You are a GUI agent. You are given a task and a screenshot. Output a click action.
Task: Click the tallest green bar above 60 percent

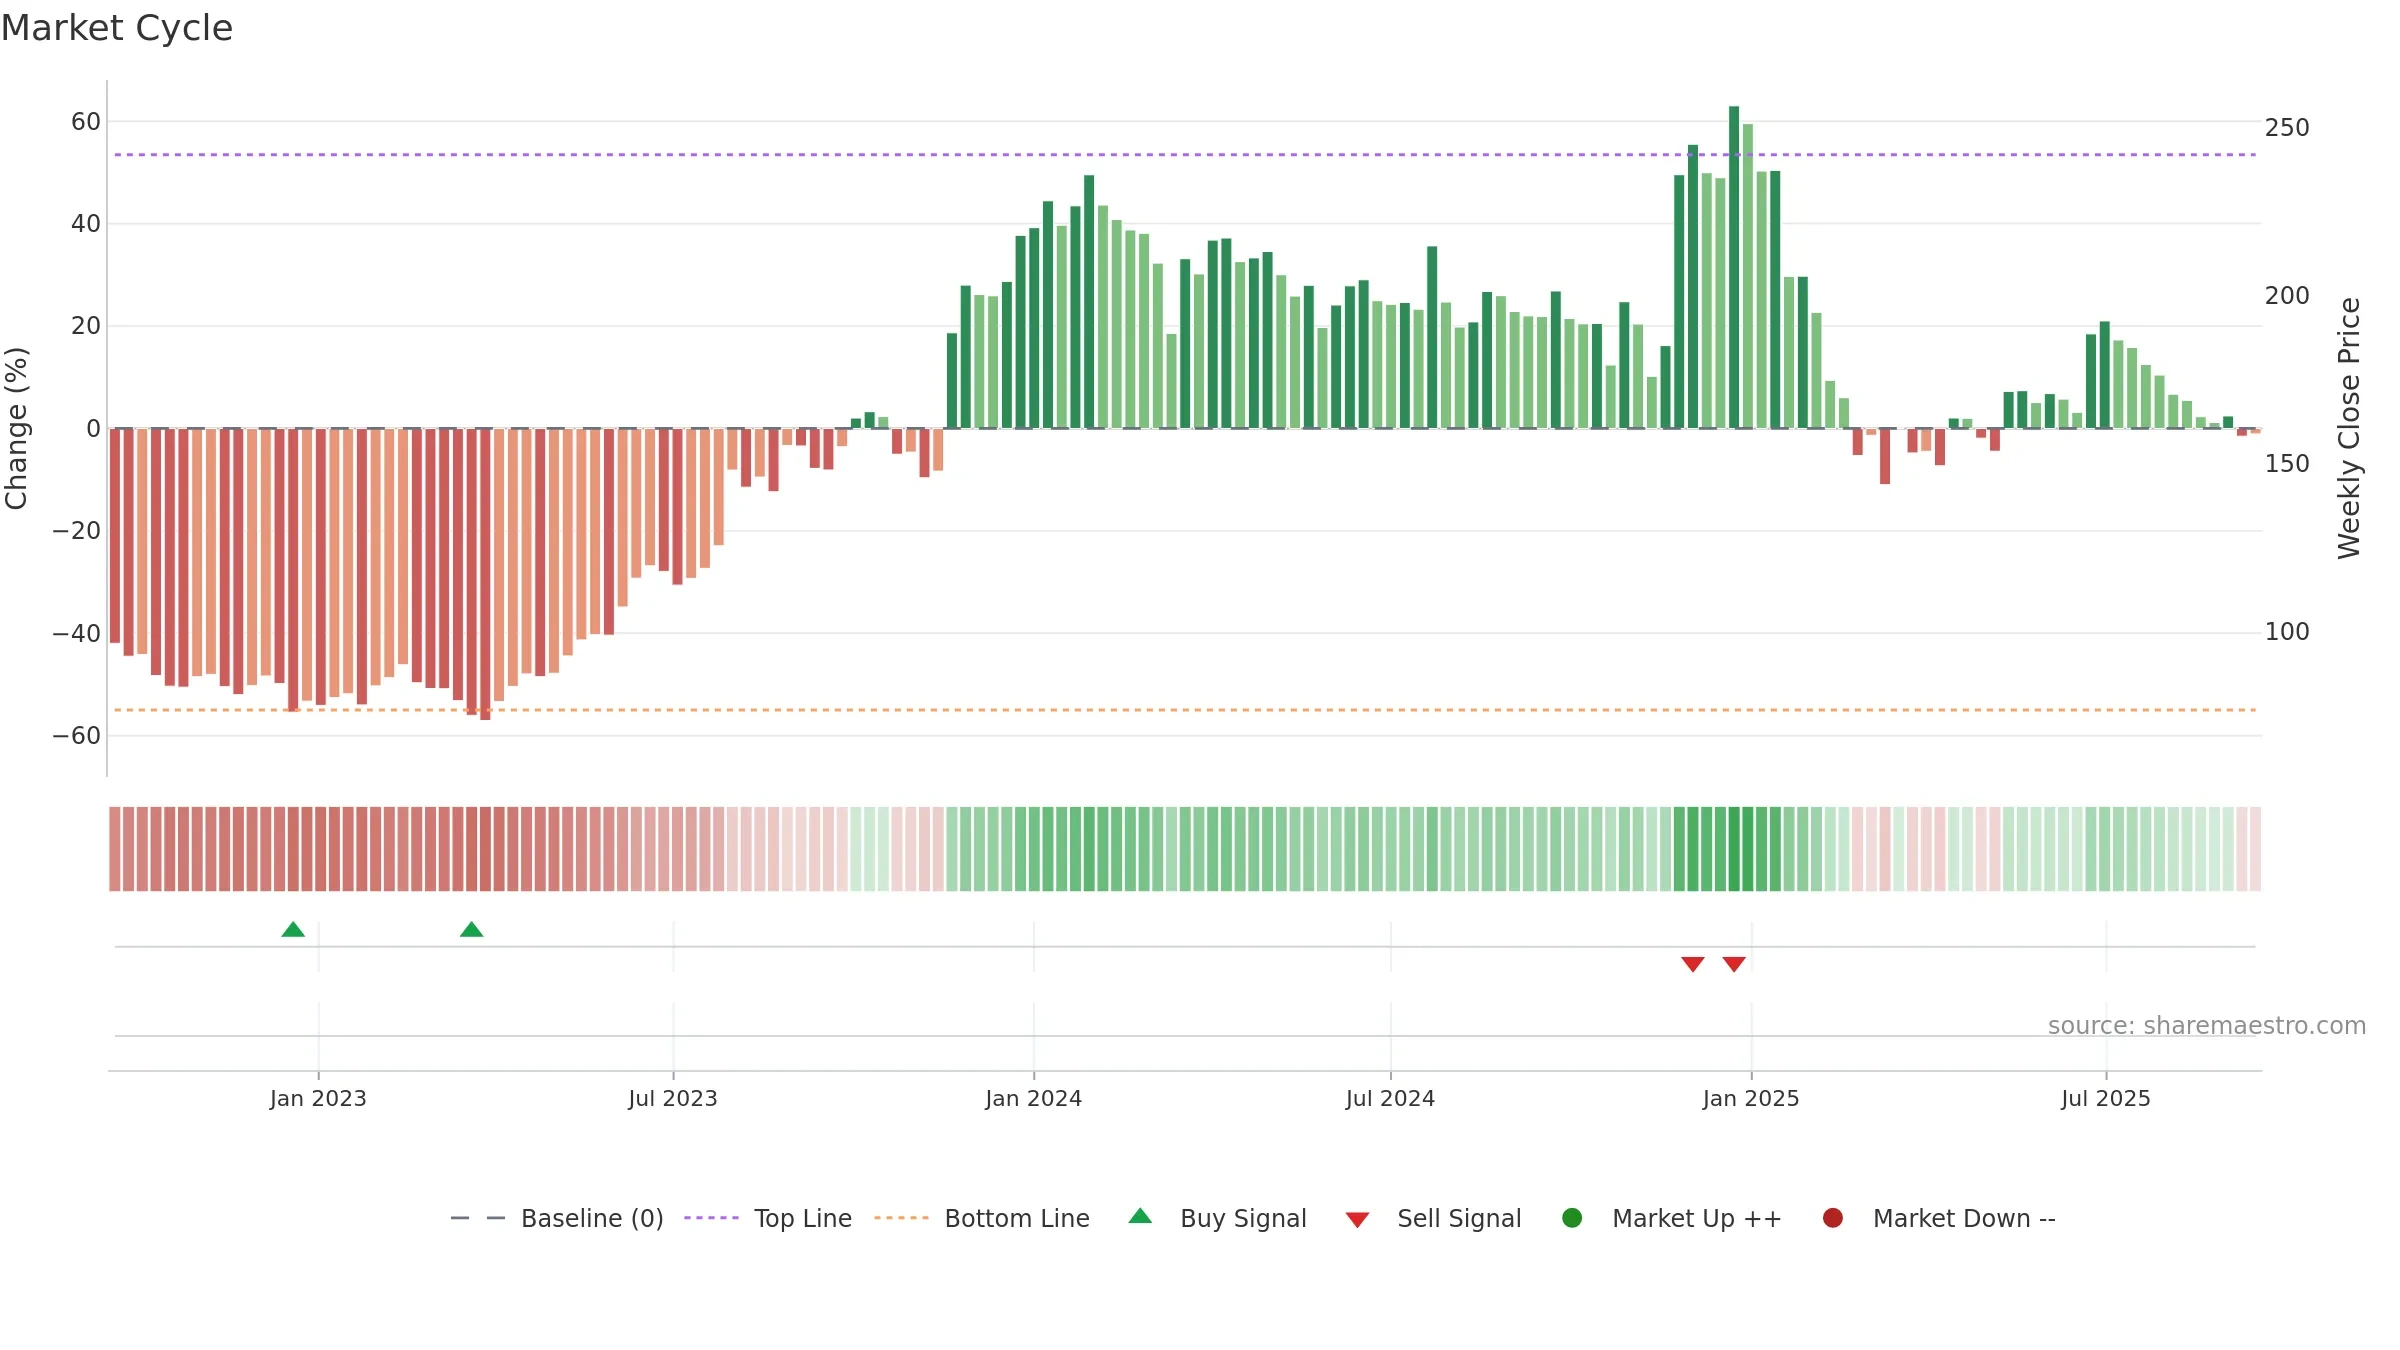1734,267
